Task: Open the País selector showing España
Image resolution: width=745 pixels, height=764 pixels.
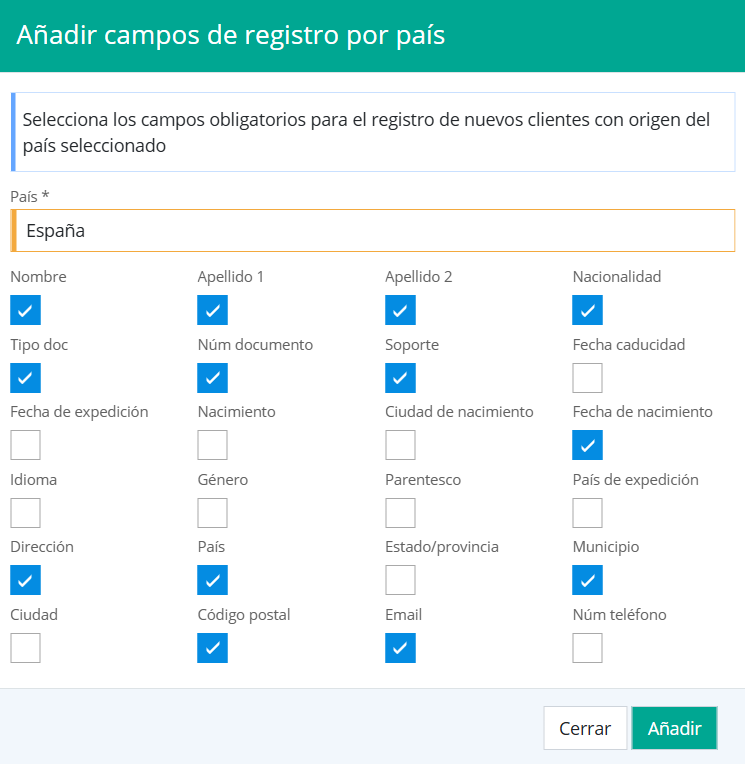Action: tap(373, 230)
